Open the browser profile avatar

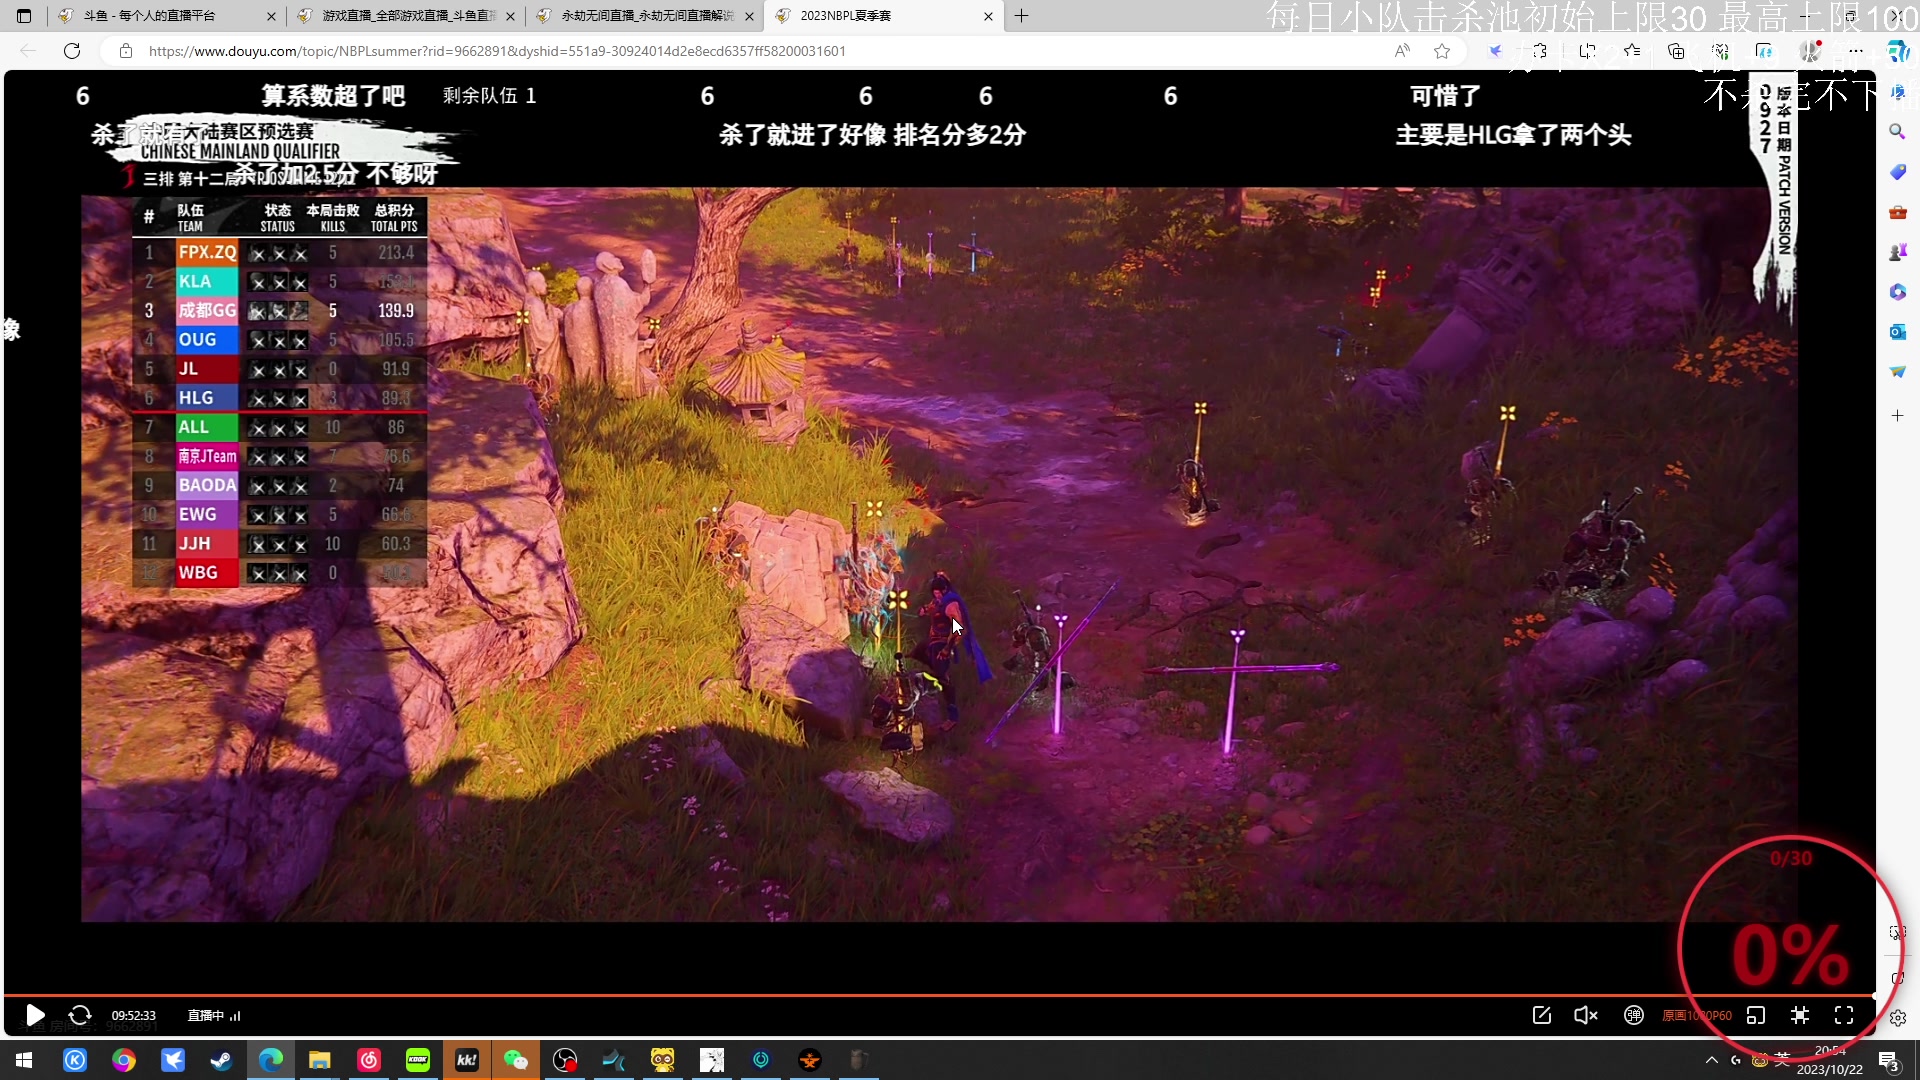click(1810, 51)
